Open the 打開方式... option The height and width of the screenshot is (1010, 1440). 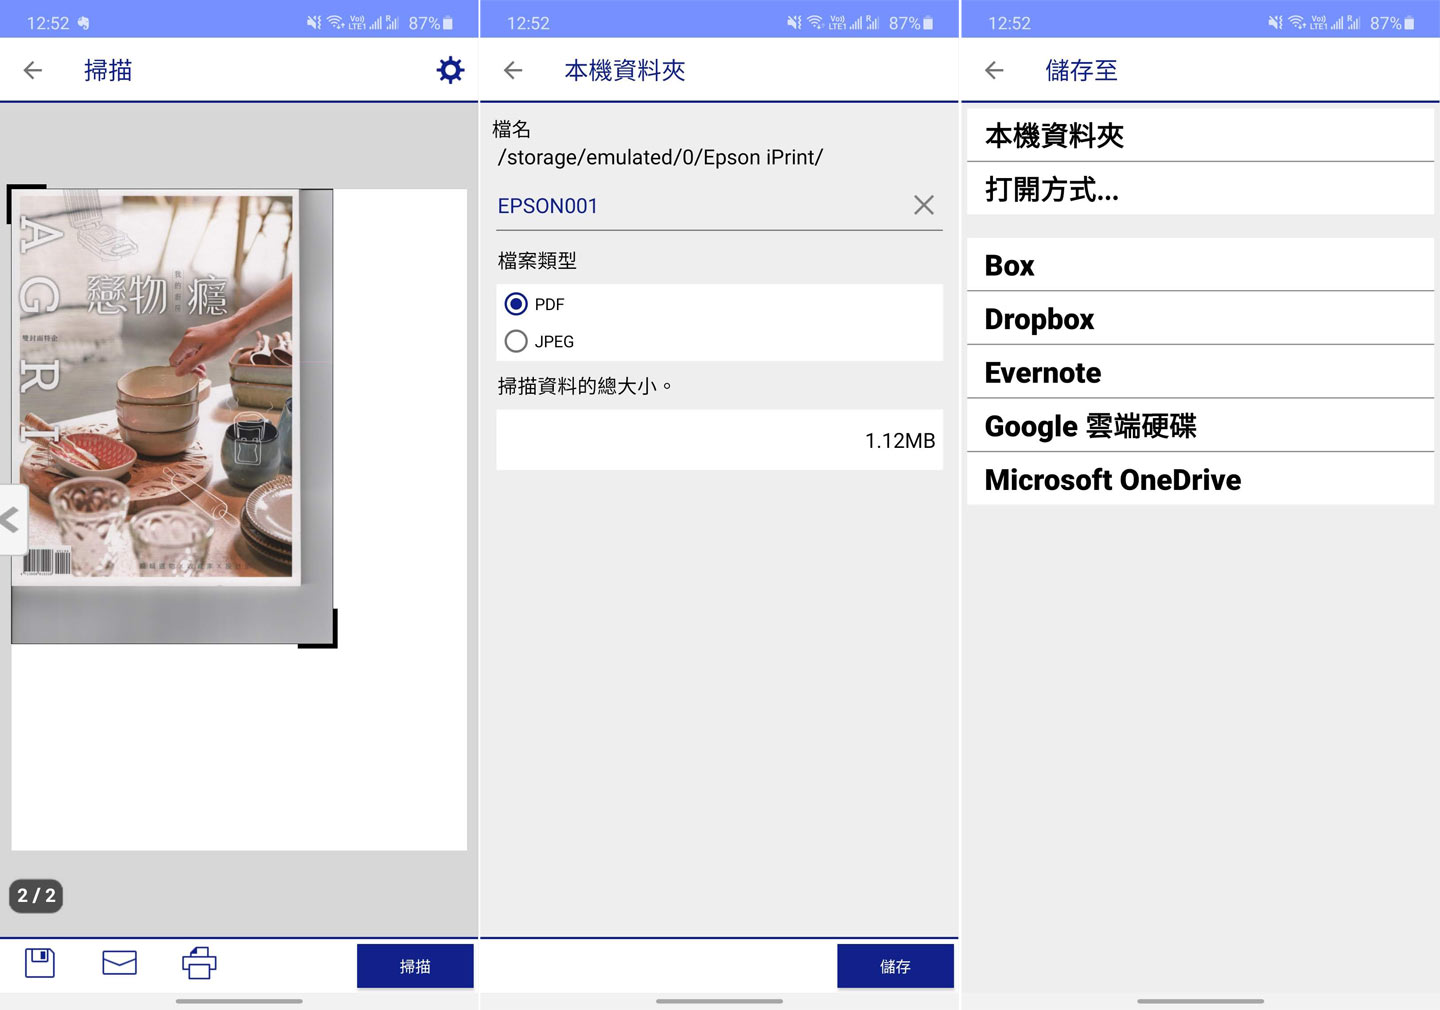coord(1051,189)
